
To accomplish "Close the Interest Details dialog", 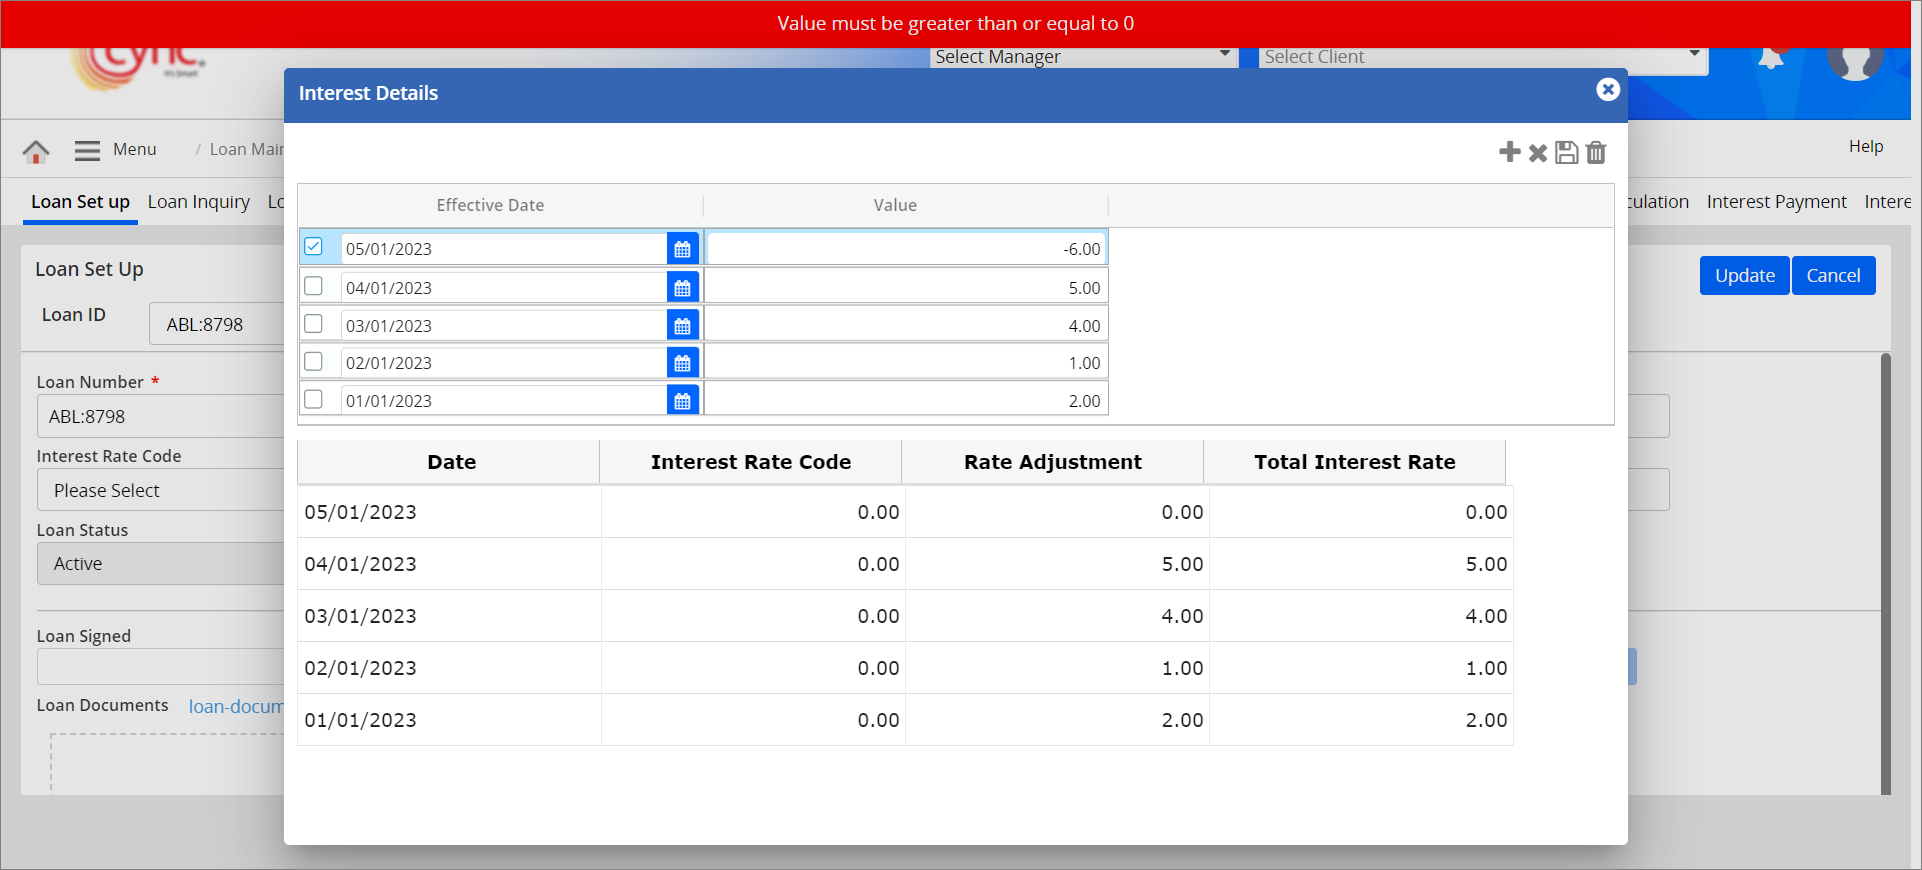I will (1607, 90).
